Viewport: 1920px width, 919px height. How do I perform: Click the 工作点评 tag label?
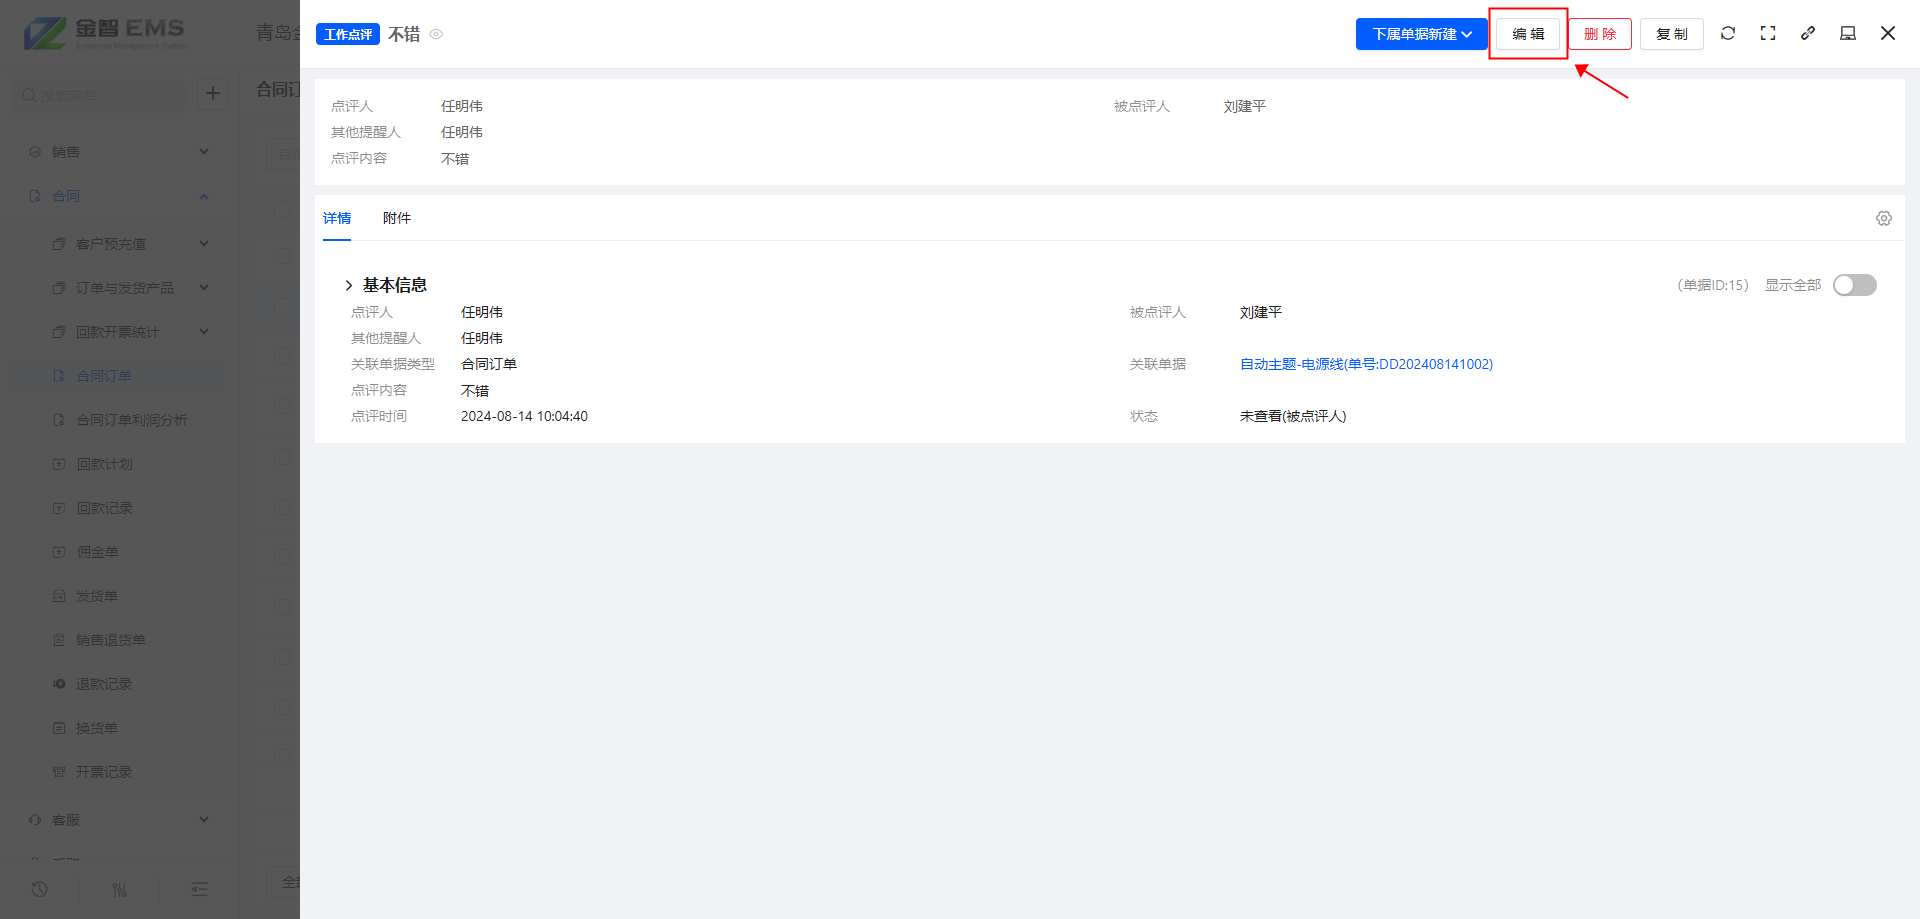click(348, 34)
